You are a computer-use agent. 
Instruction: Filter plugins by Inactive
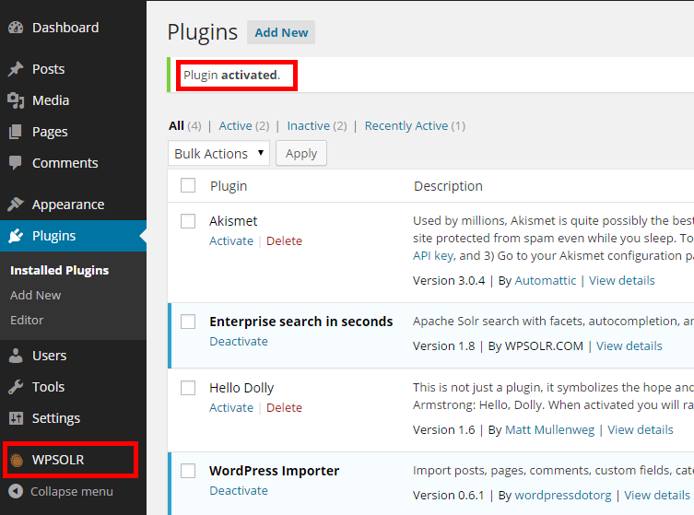point(308,126)
